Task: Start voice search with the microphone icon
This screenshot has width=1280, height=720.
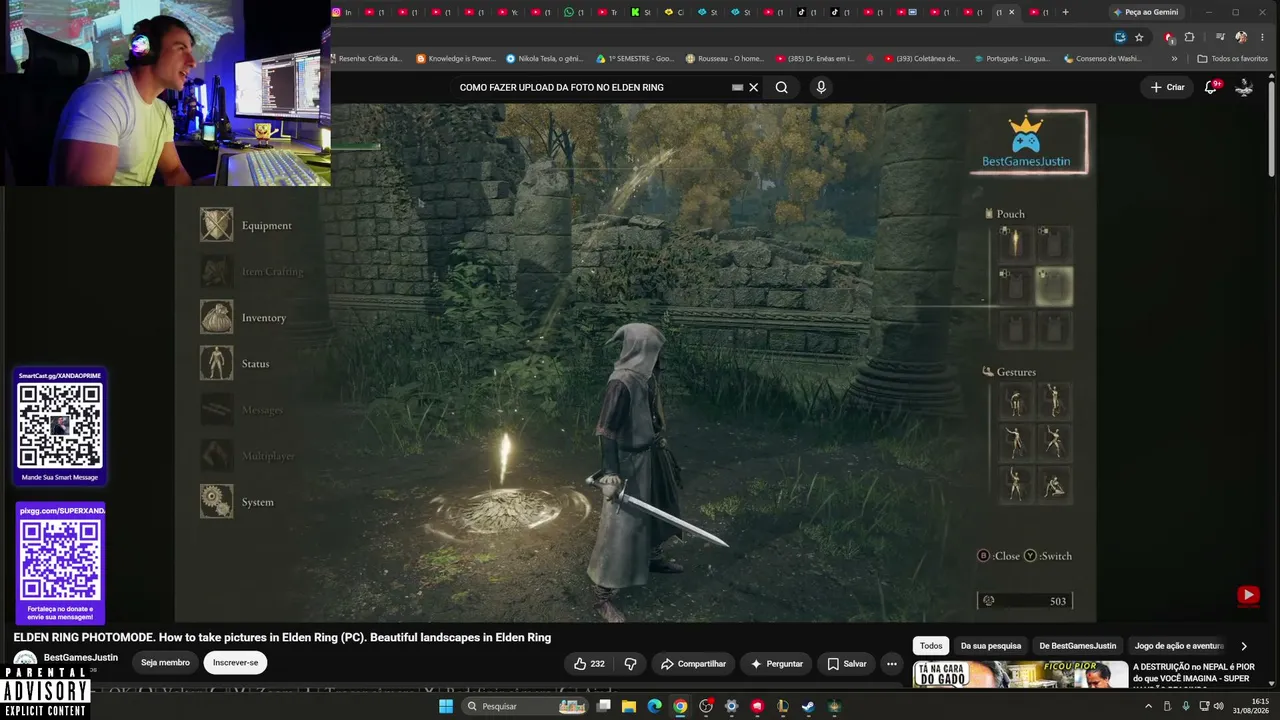Action: tap(821, 87)
